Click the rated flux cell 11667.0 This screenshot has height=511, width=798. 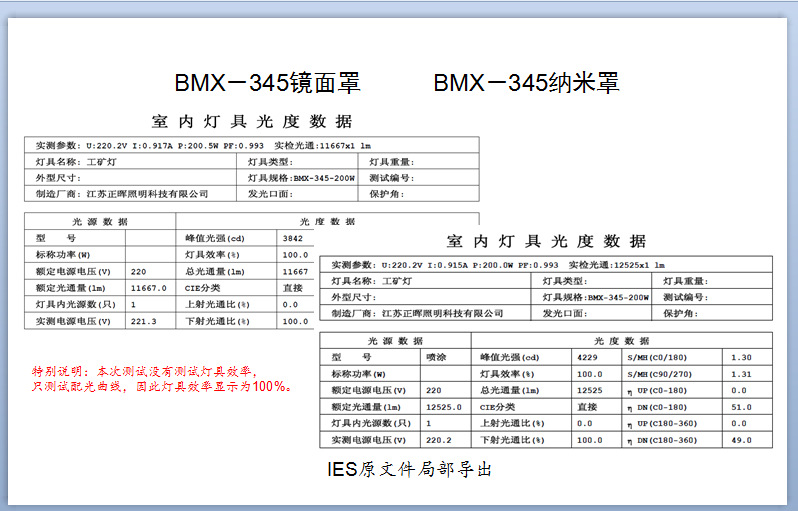click(149, 288)
